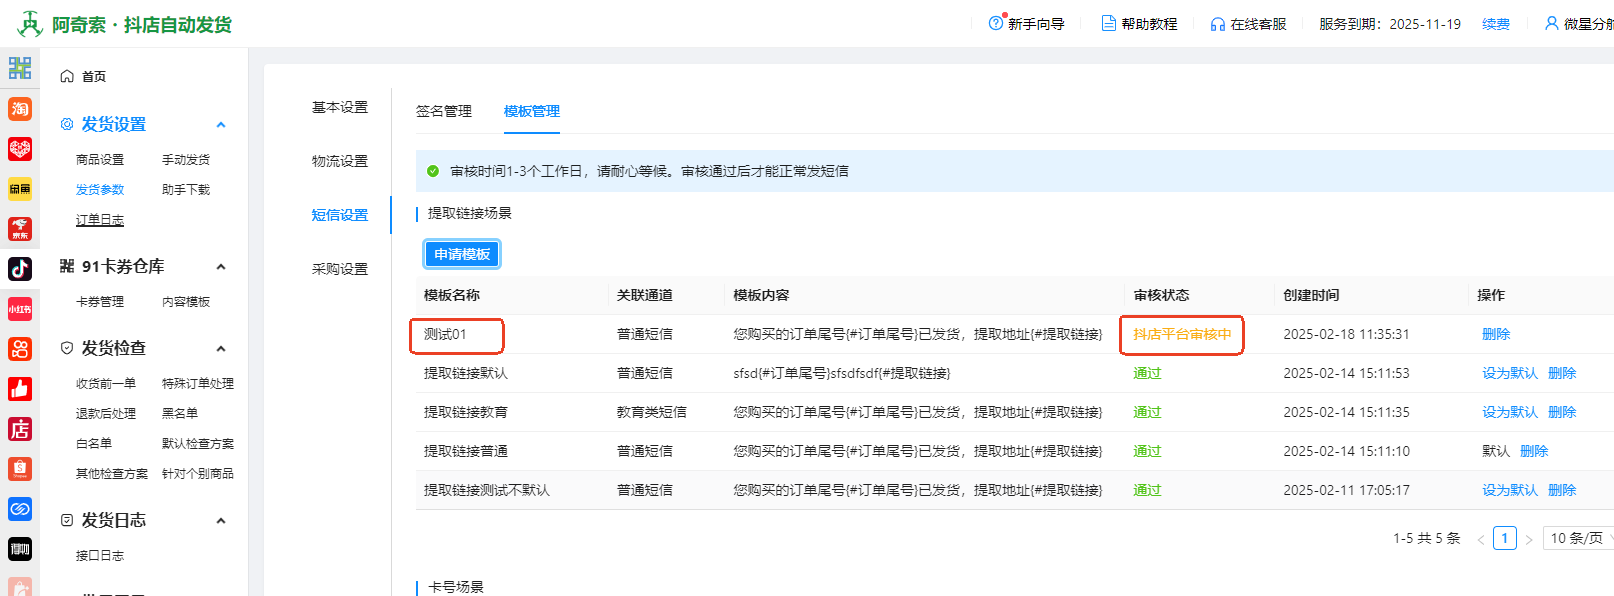Open the yellow Xianyu platform icon
The image size is (1614, 596).
pos(20,189)
